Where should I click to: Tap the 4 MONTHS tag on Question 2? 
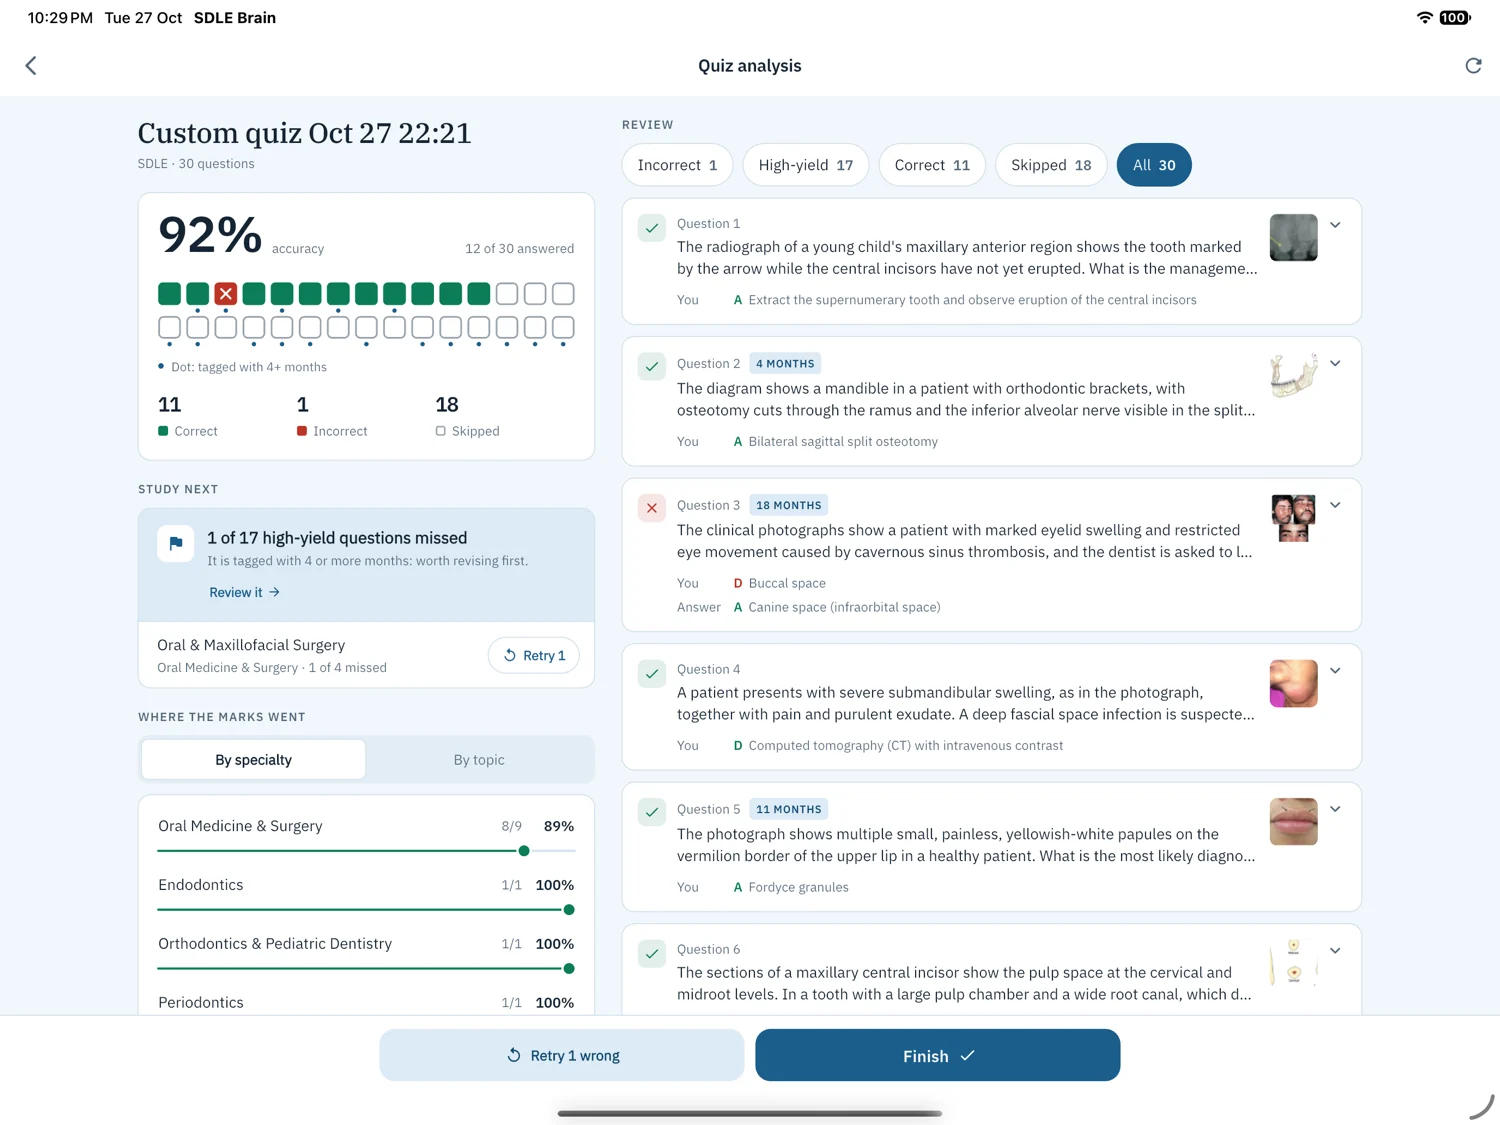coord(785,364)
